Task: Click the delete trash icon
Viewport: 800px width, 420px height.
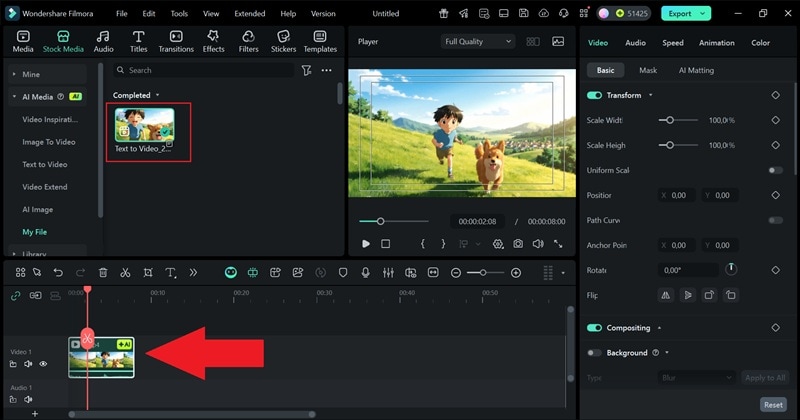Action: tap(103, 273)
